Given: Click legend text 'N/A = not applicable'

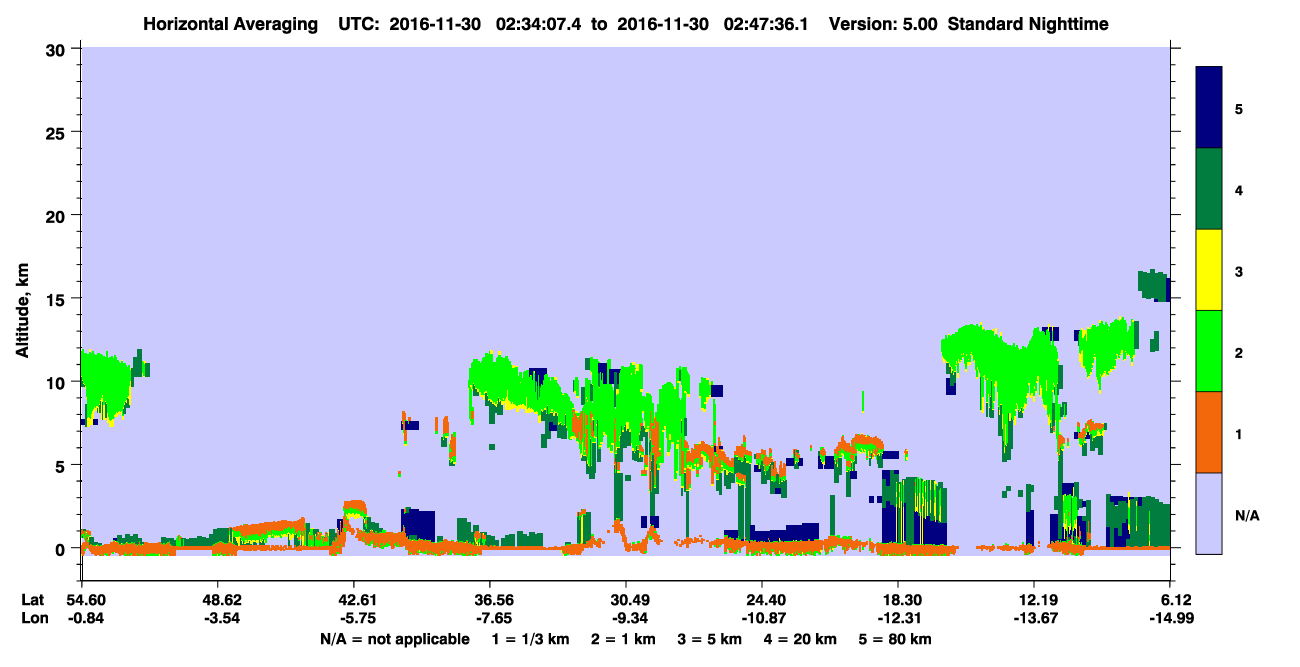Looking at the screenshot, I should (394, 638).
